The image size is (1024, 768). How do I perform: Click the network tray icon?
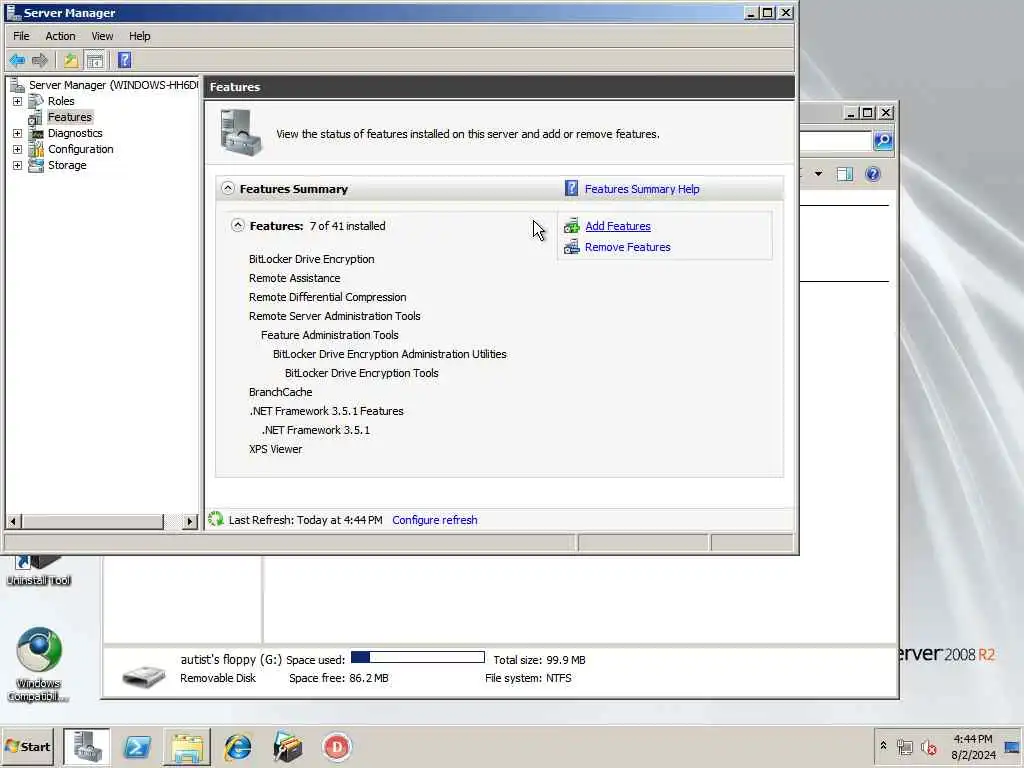[904, 746]
